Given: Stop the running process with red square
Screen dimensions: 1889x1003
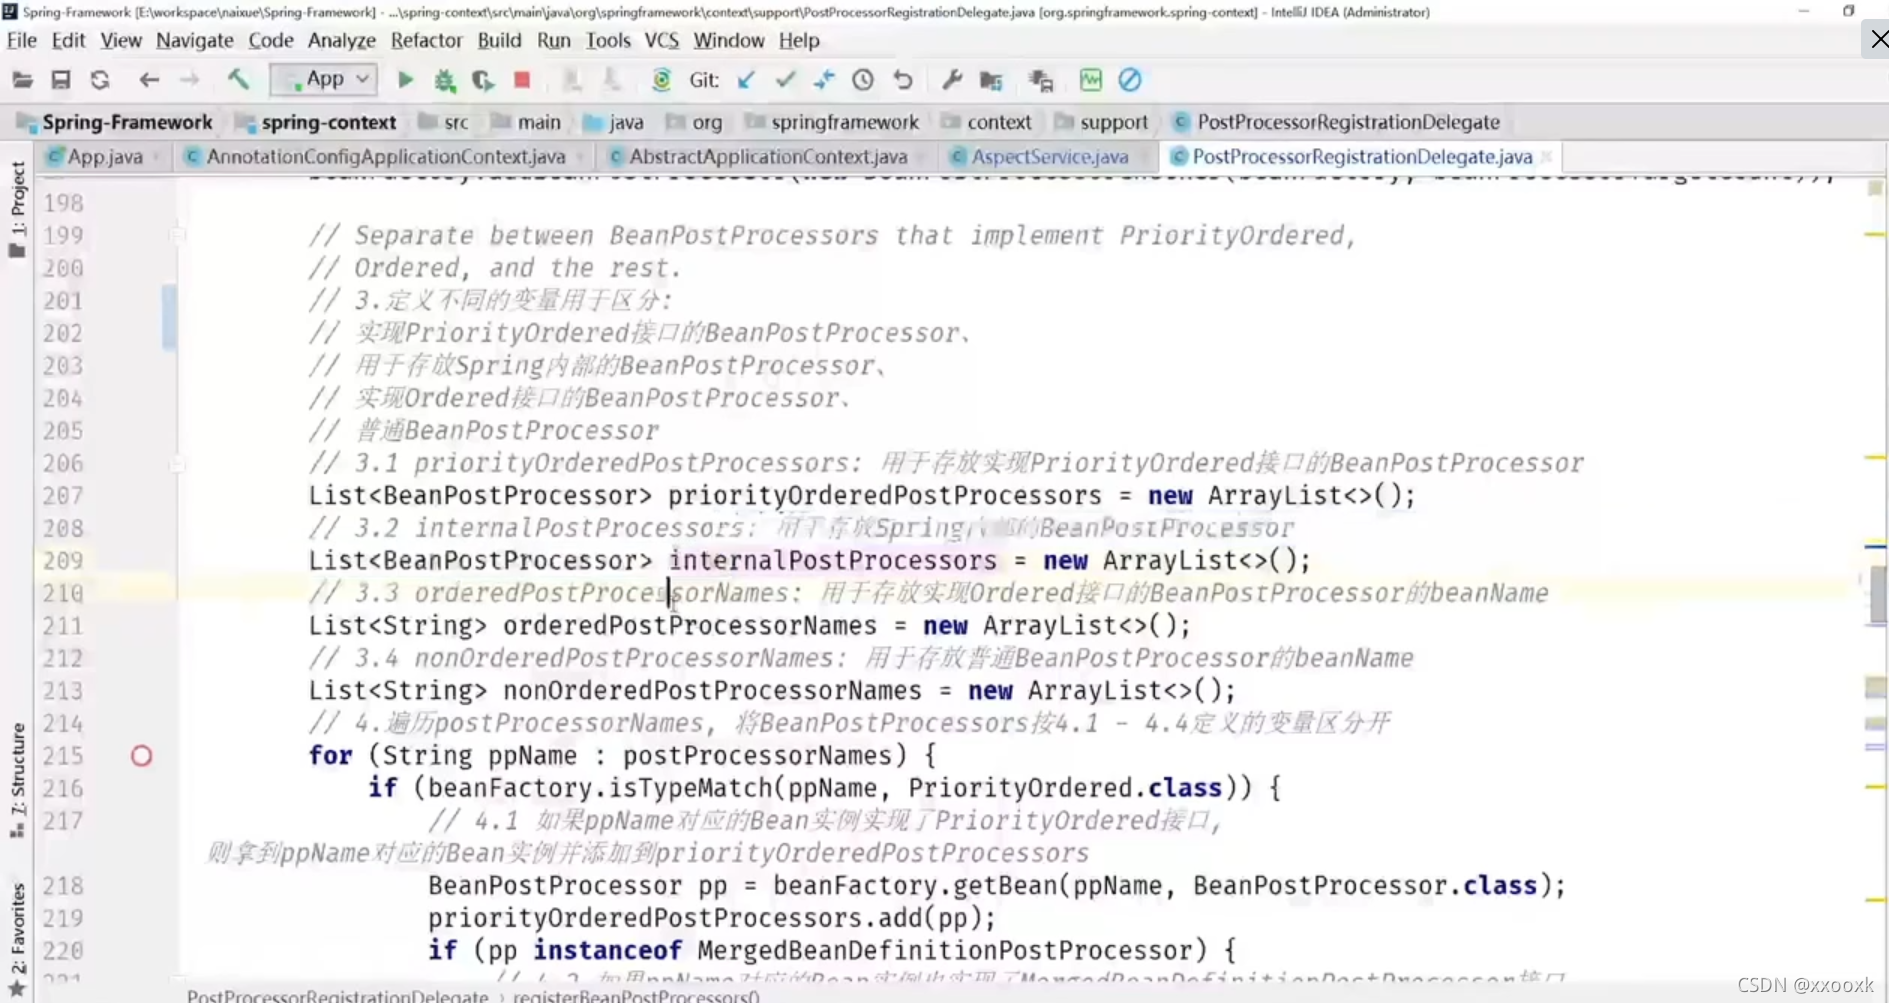Looking at the screenshot, I should [522, 79].
